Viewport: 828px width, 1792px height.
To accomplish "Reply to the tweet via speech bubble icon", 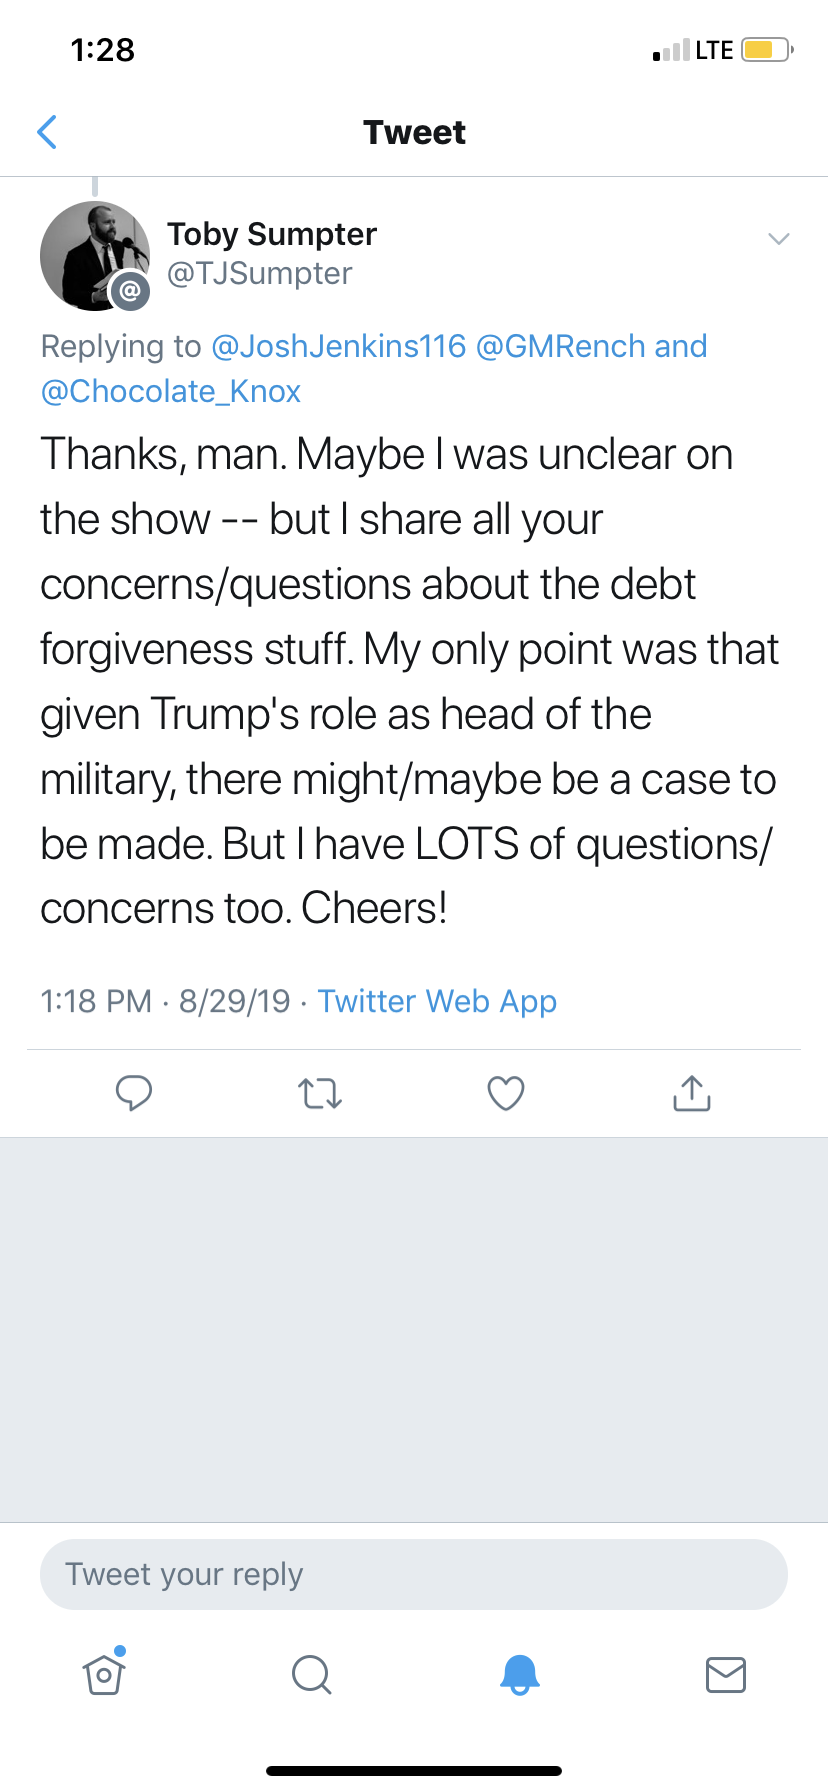I will (x=134, y=1093).
